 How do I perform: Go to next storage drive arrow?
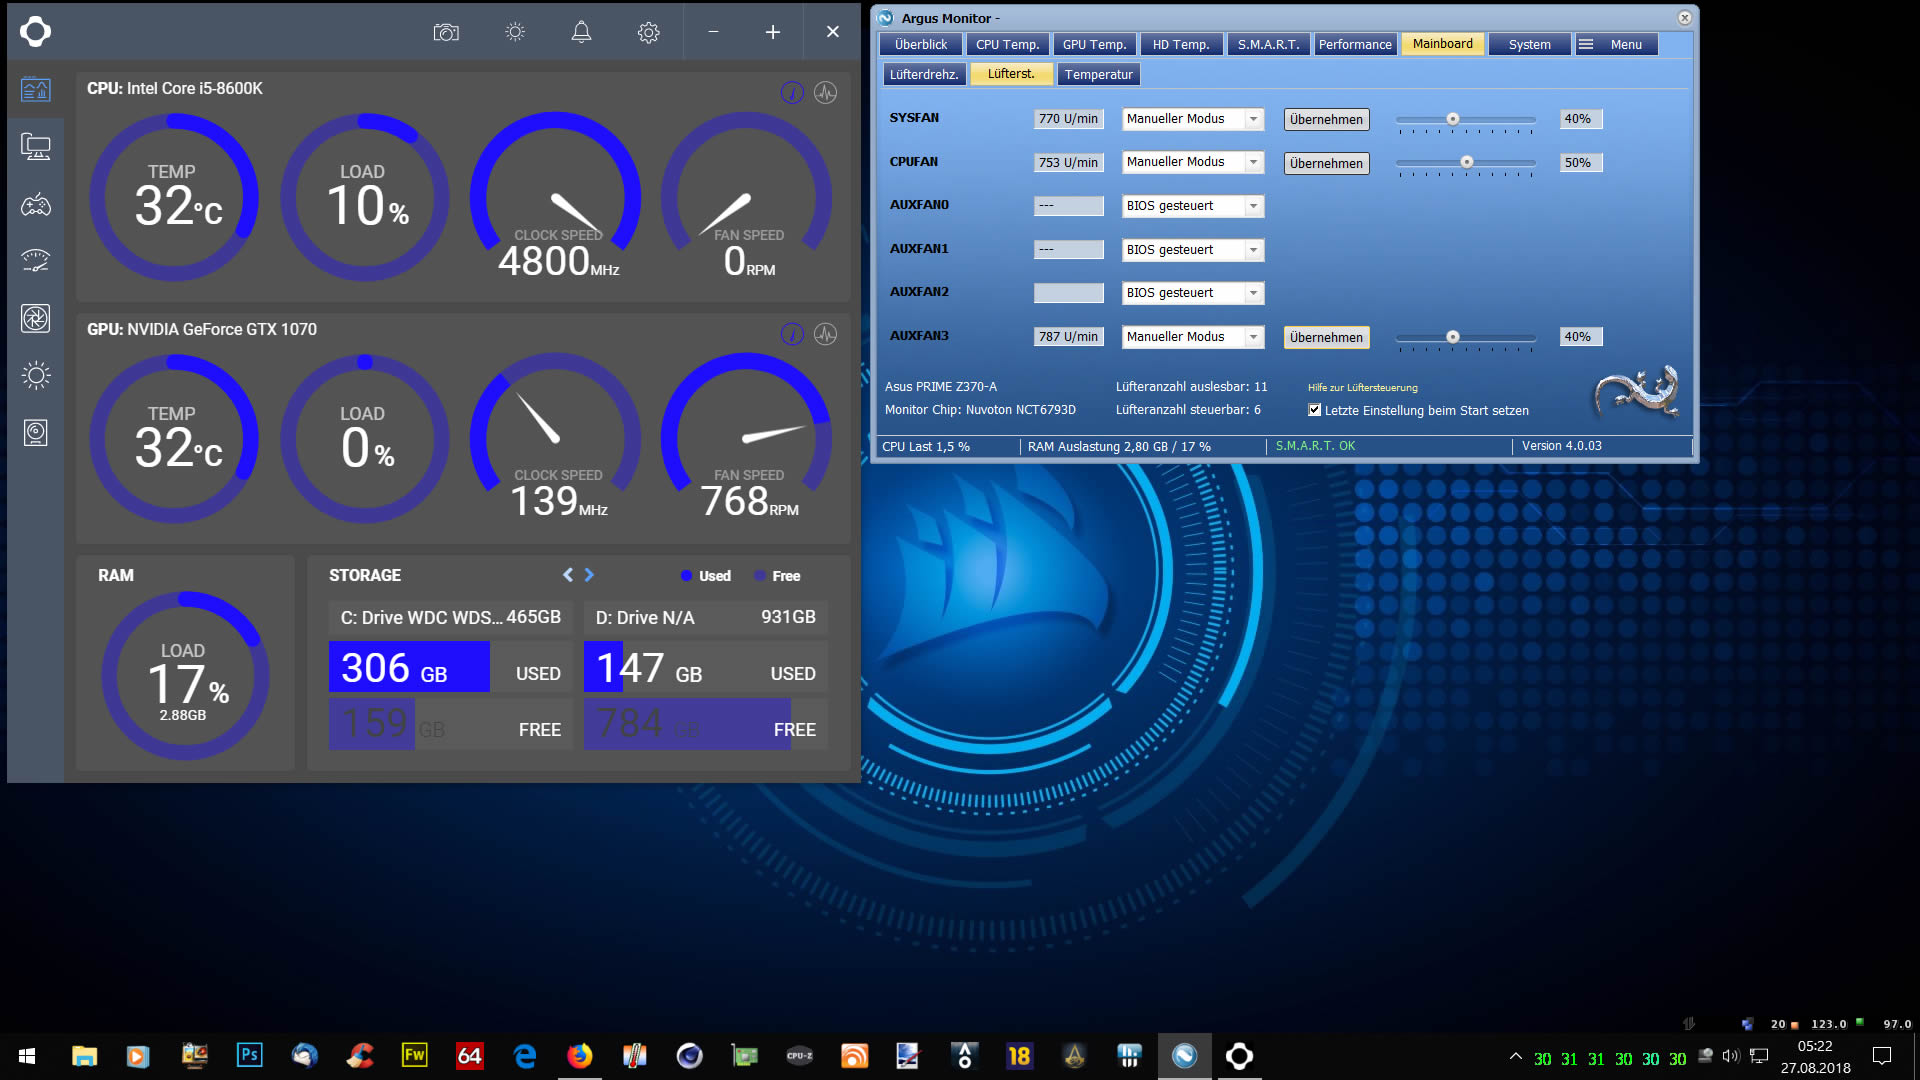coord(589,575)
